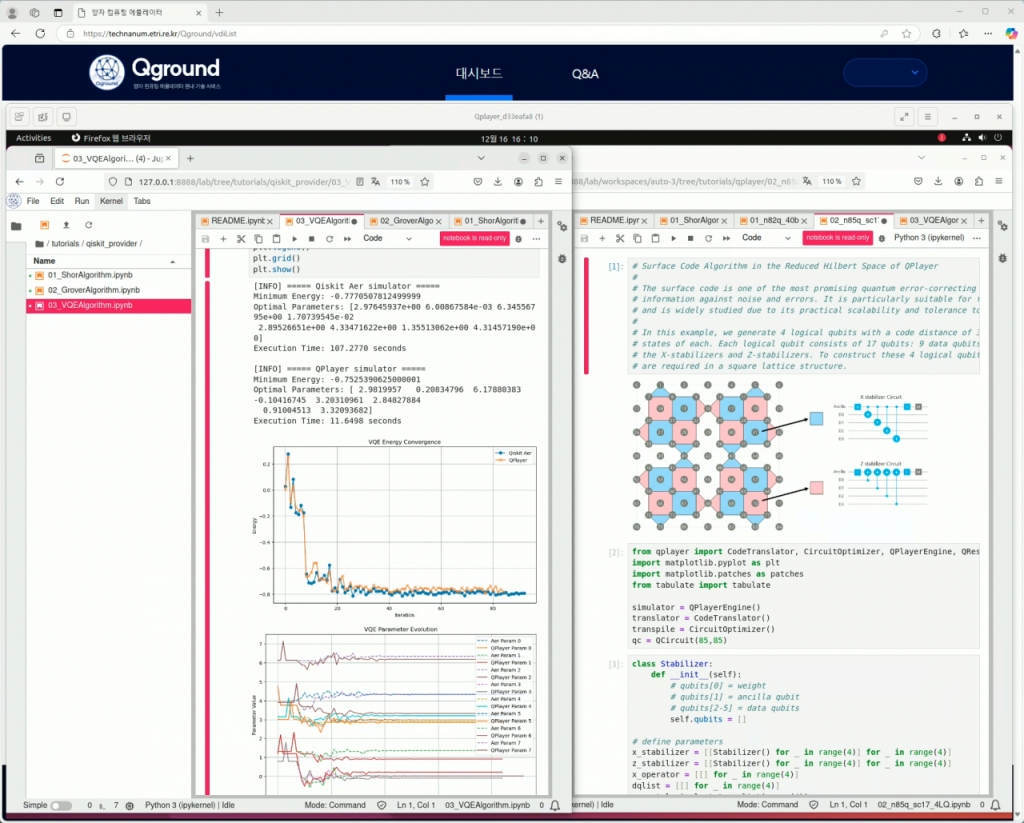Bookmark this page star in left Firefox window
Screen dimensions: 1024x823
(425, 182)
